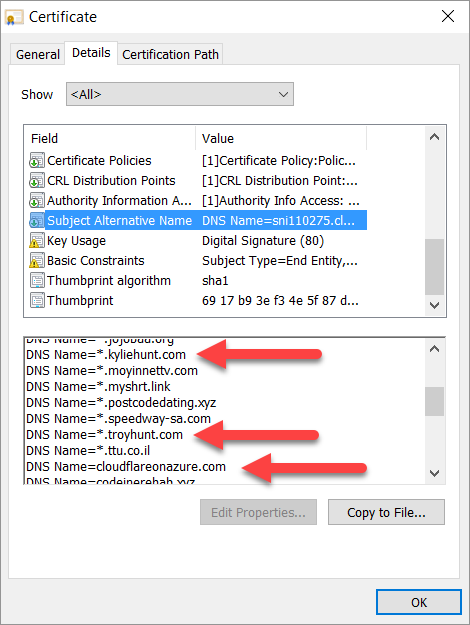470x625 pixels.
Task: Select the Key Usage warning icon
Action: 37,240
